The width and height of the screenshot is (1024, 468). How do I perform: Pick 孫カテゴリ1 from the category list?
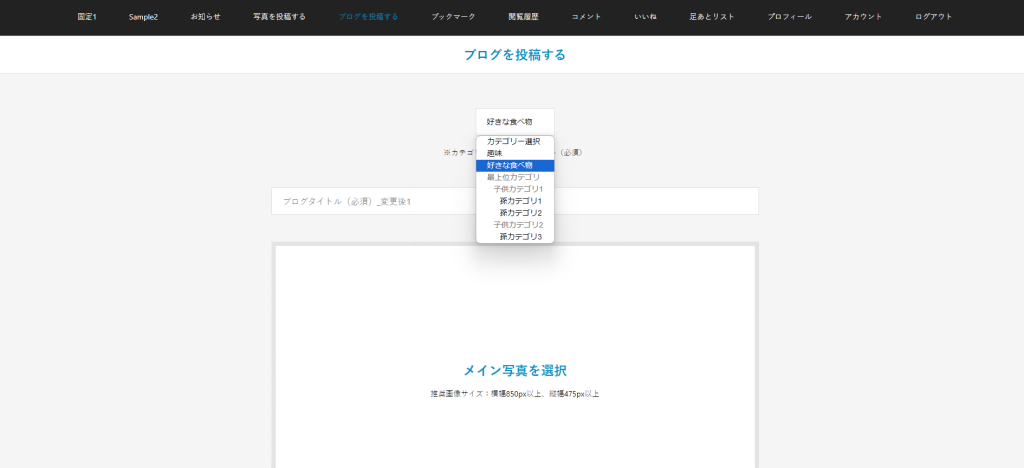pos(520,201)
